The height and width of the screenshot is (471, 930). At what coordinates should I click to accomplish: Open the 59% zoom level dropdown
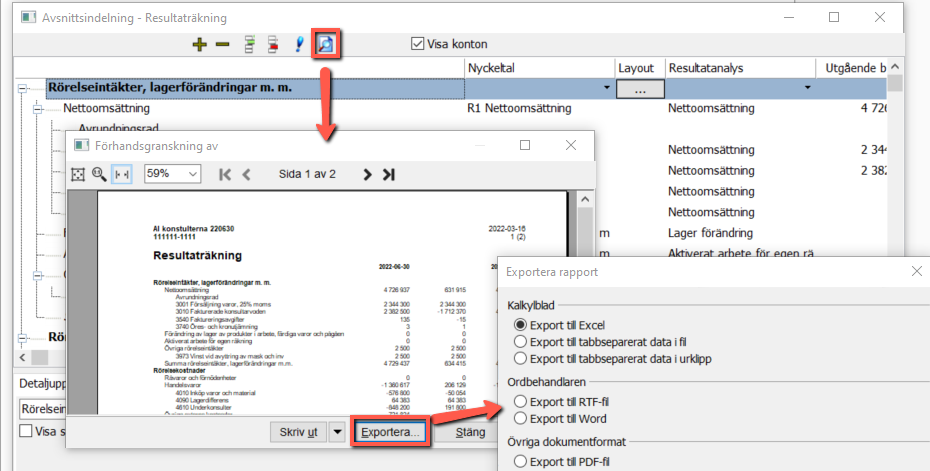[192, 174]
